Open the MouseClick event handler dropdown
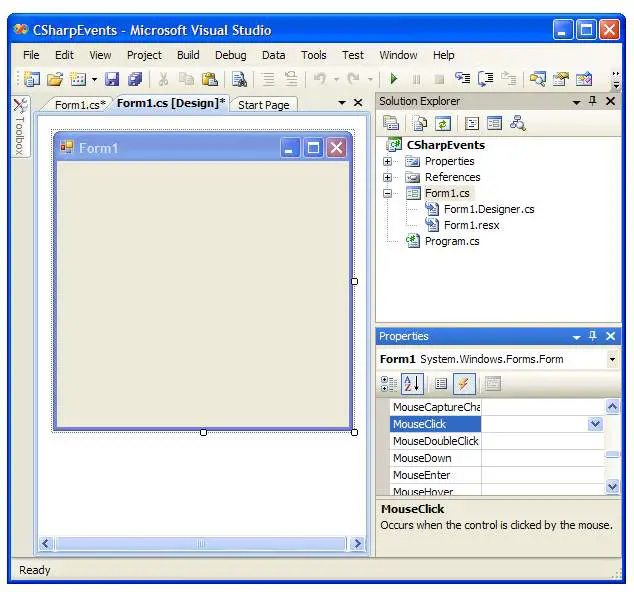The width and height of the screenshot is (634, 592). click(595, 424)
